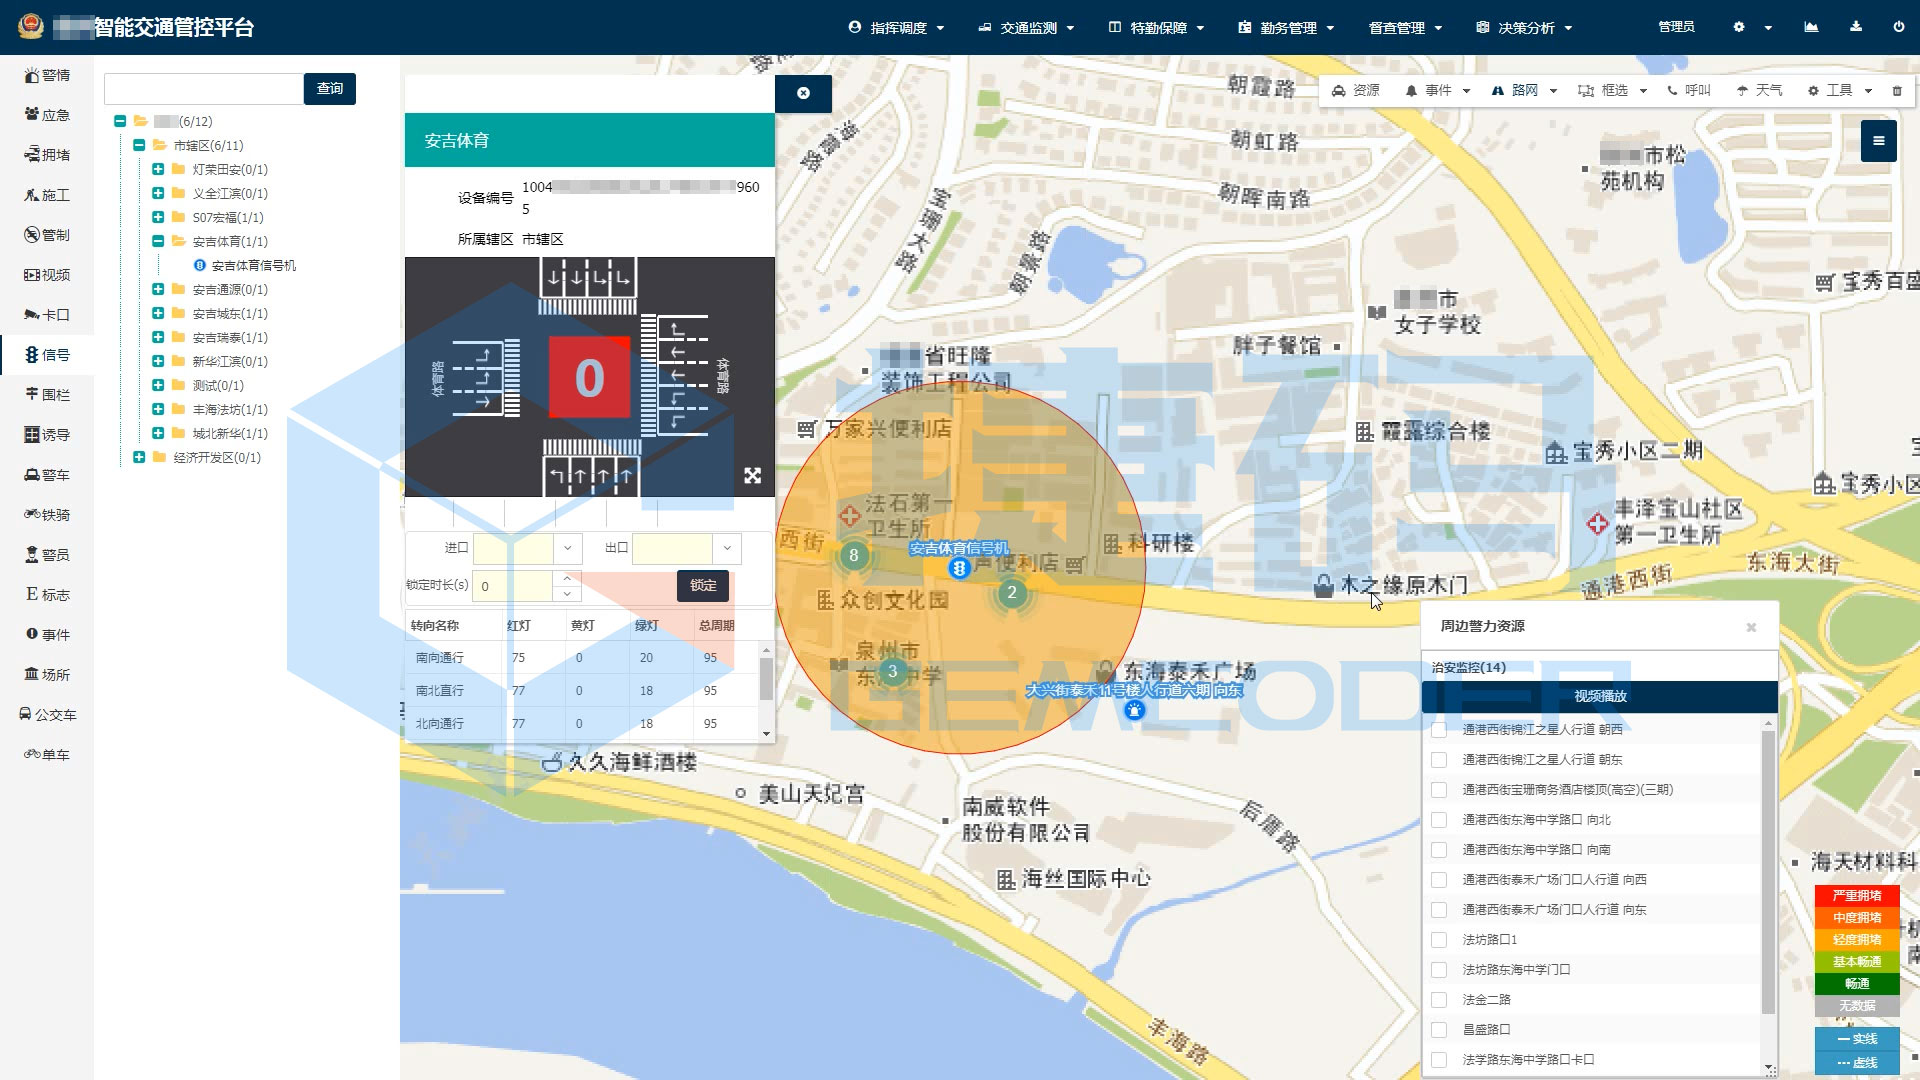Click the 安吉体育信号机 marker on map
This screenshot has width=1920, height=1080.
[x=959, y=568]
